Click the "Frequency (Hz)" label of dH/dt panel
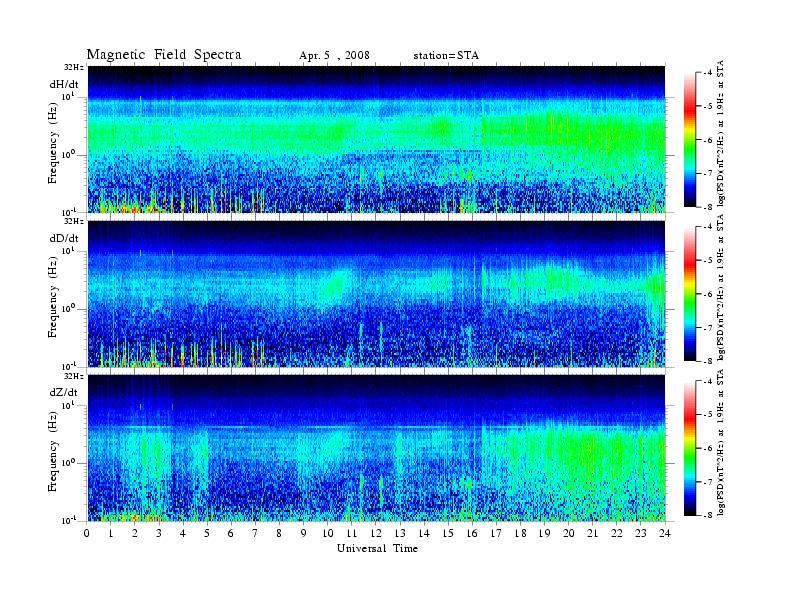Screen dimensions: 792x612 [x=53, y=143]
